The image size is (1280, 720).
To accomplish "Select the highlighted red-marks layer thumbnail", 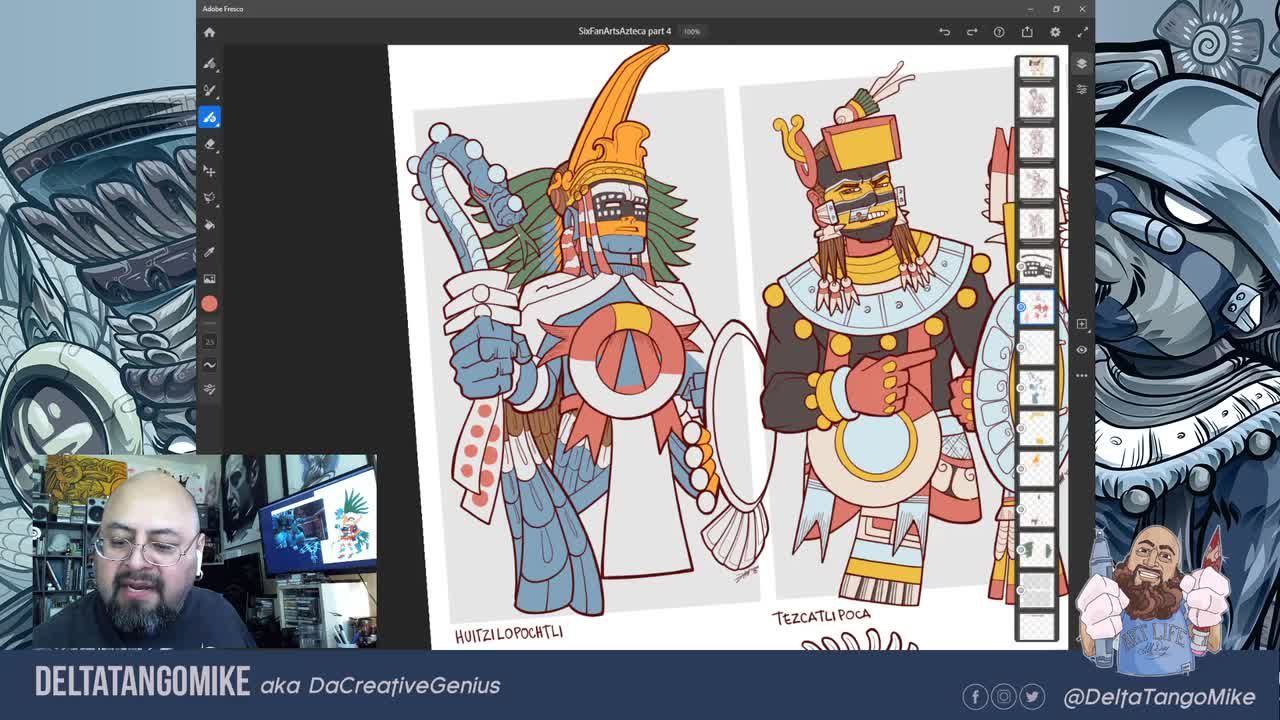I will tap(1036, 307).
